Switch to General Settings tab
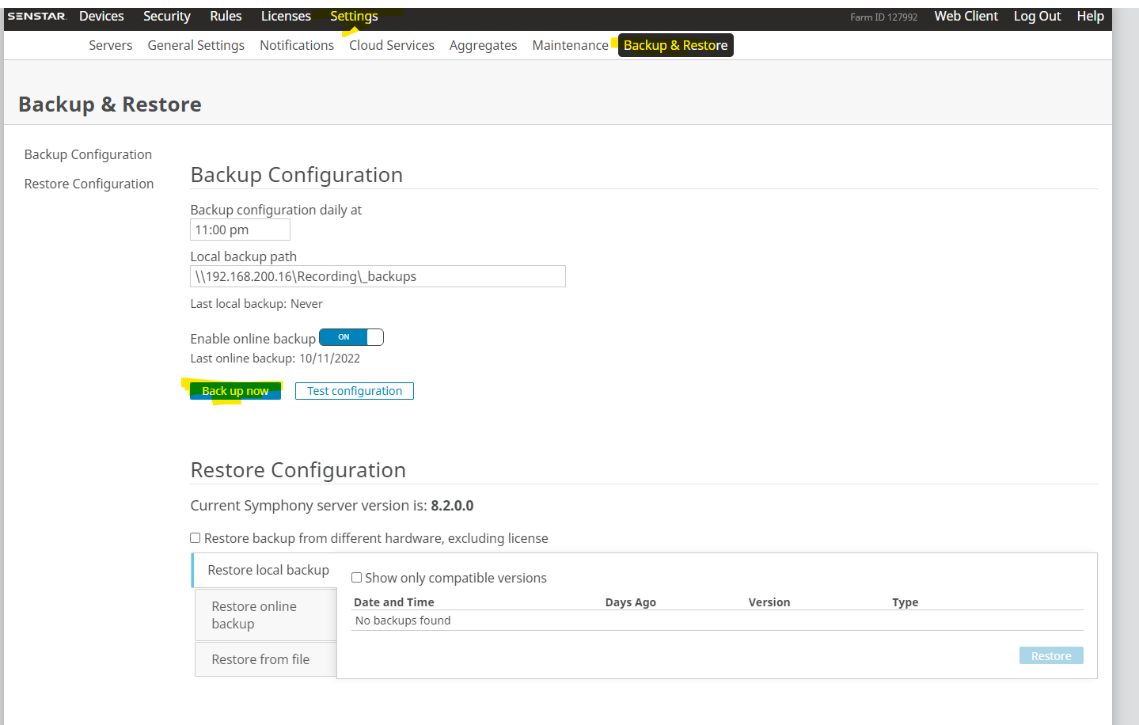Viewport: 1139px width, 725px height. point(196,45)
